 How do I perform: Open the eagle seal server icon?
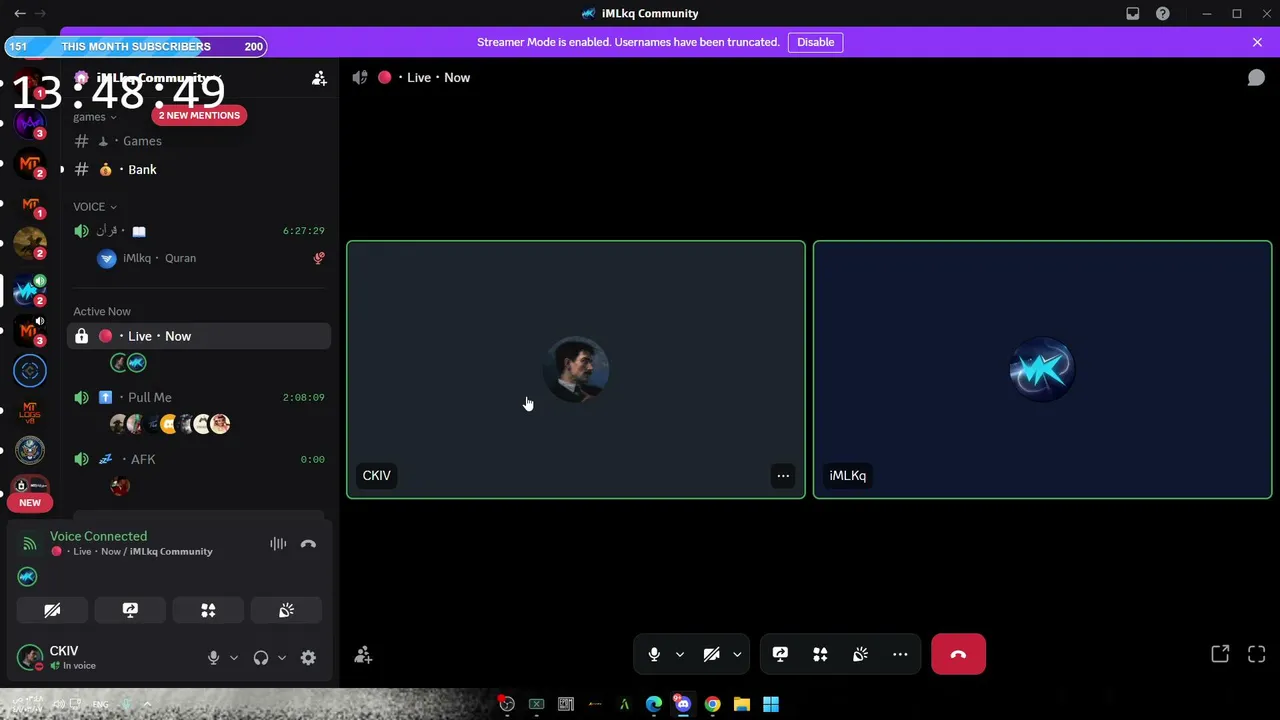click(30, 450)
